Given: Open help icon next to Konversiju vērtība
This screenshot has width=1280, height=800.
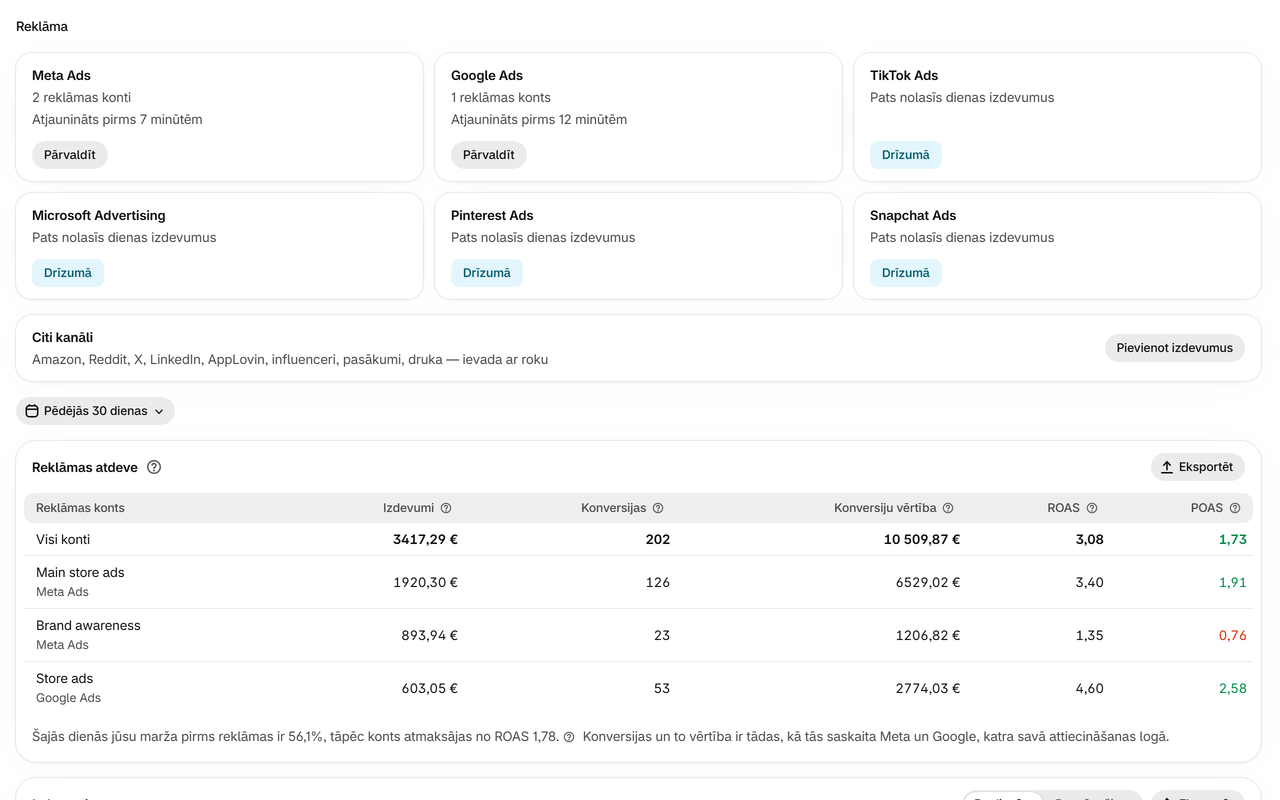Looking at the screenshot, I should click(x=948, y=508).
